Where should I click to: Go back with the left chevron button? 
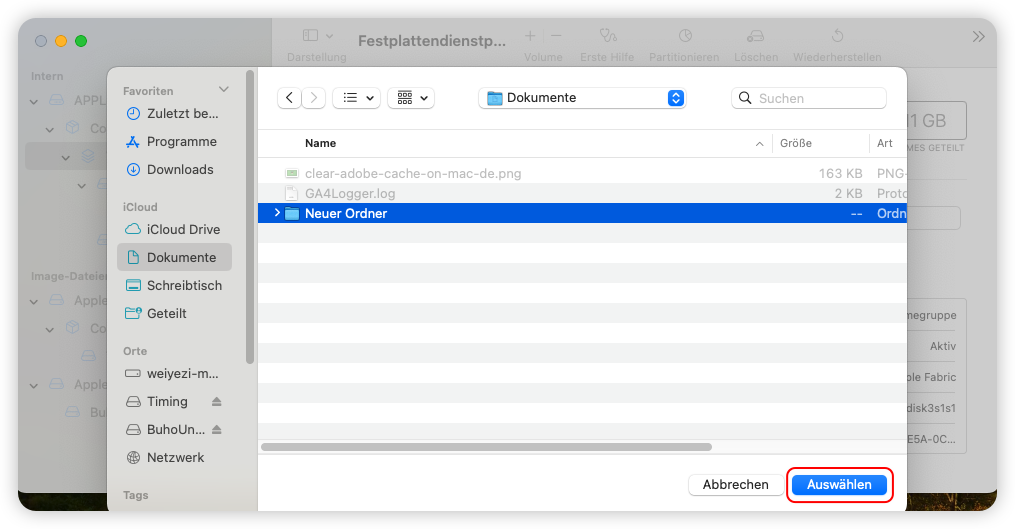pyautogui.click(x=289, y=98)
